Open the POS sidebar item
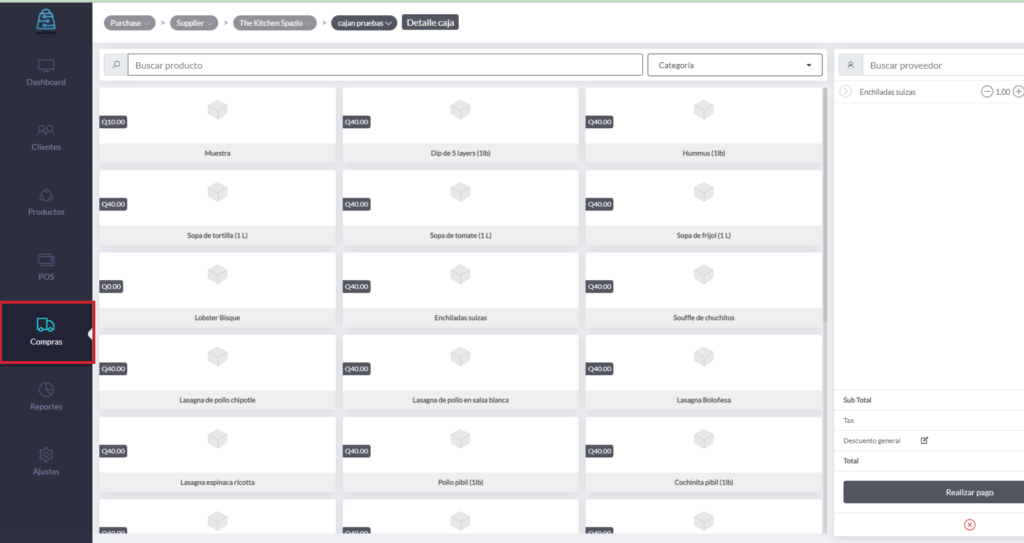The image size is (1024, 543). click(x=46, y=267)
